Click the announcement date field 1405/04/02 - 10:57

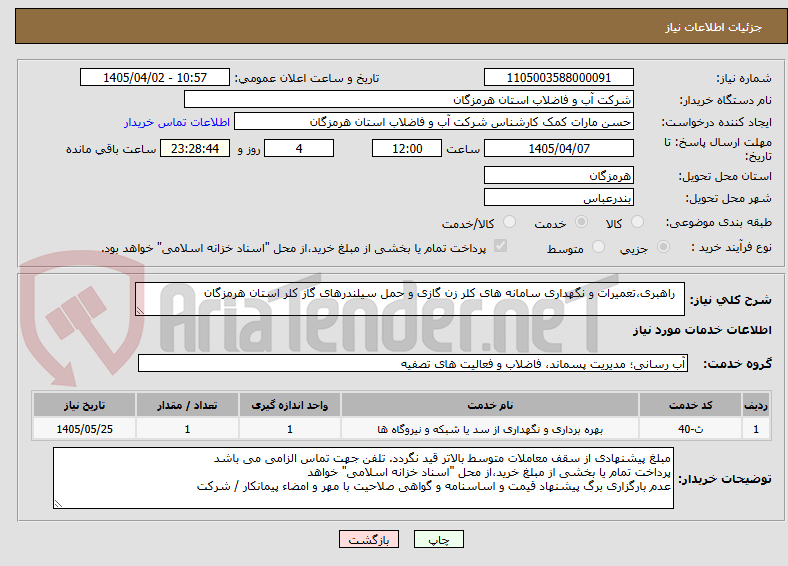coord(155,77)
